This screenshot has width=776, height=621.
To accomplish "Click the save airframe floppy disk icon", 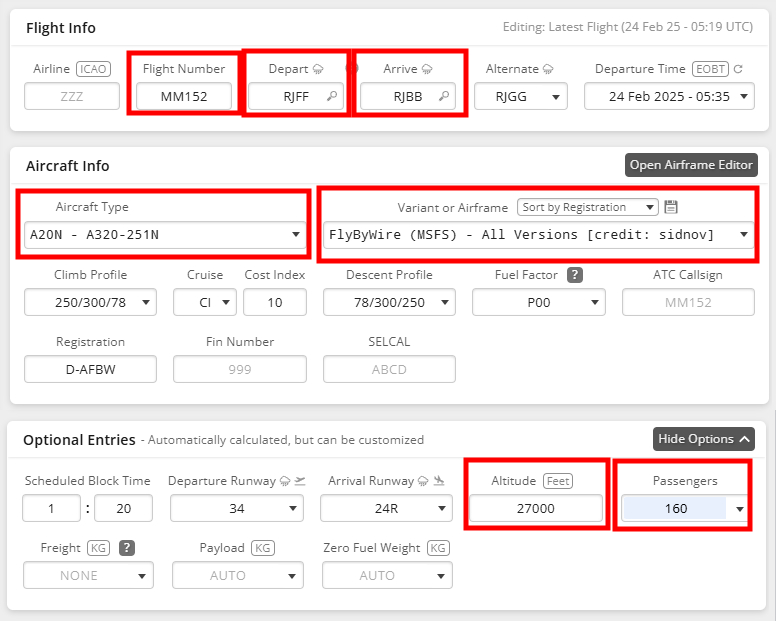I will click(671, 207).
